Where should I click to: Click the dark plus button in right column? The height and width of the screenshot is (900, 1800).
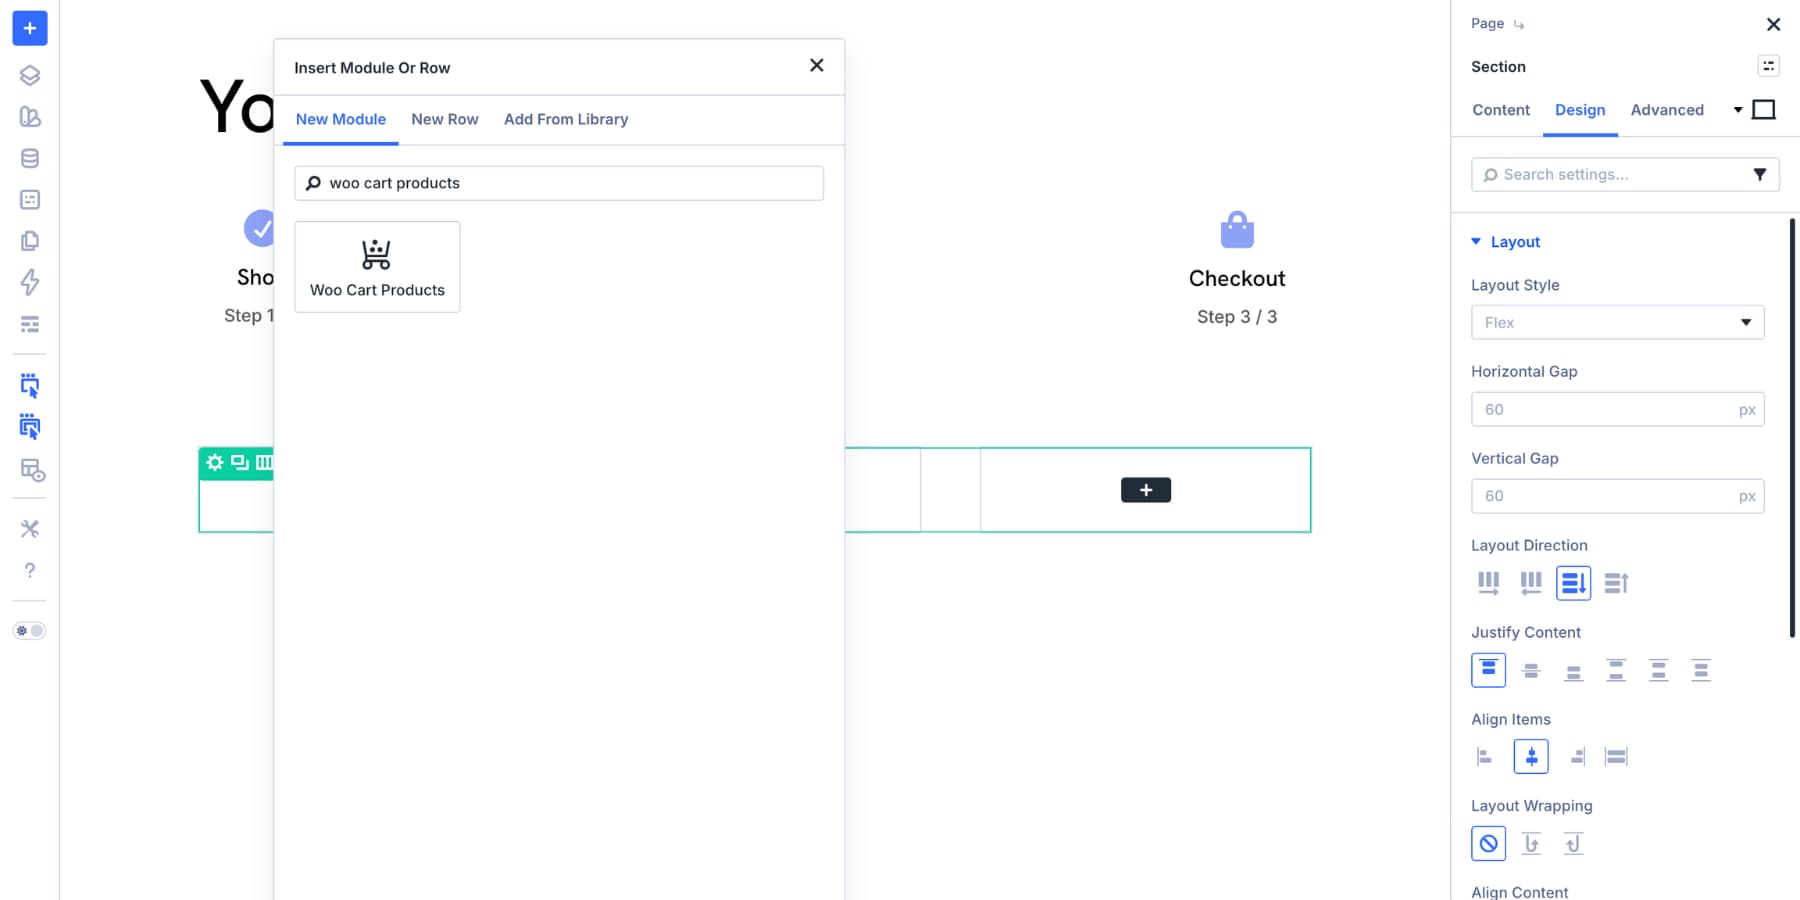(x=1146, y=490)
